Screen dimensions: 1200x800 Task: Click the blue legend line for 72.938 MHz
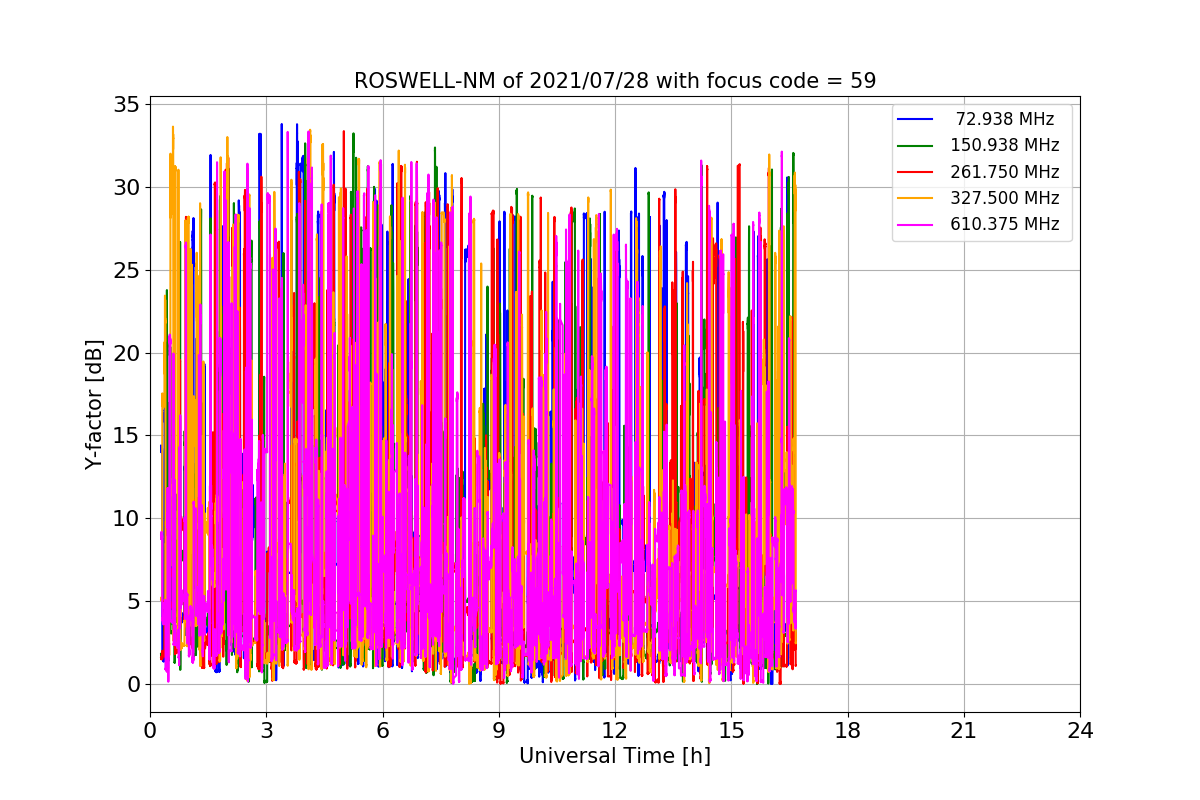915,120
